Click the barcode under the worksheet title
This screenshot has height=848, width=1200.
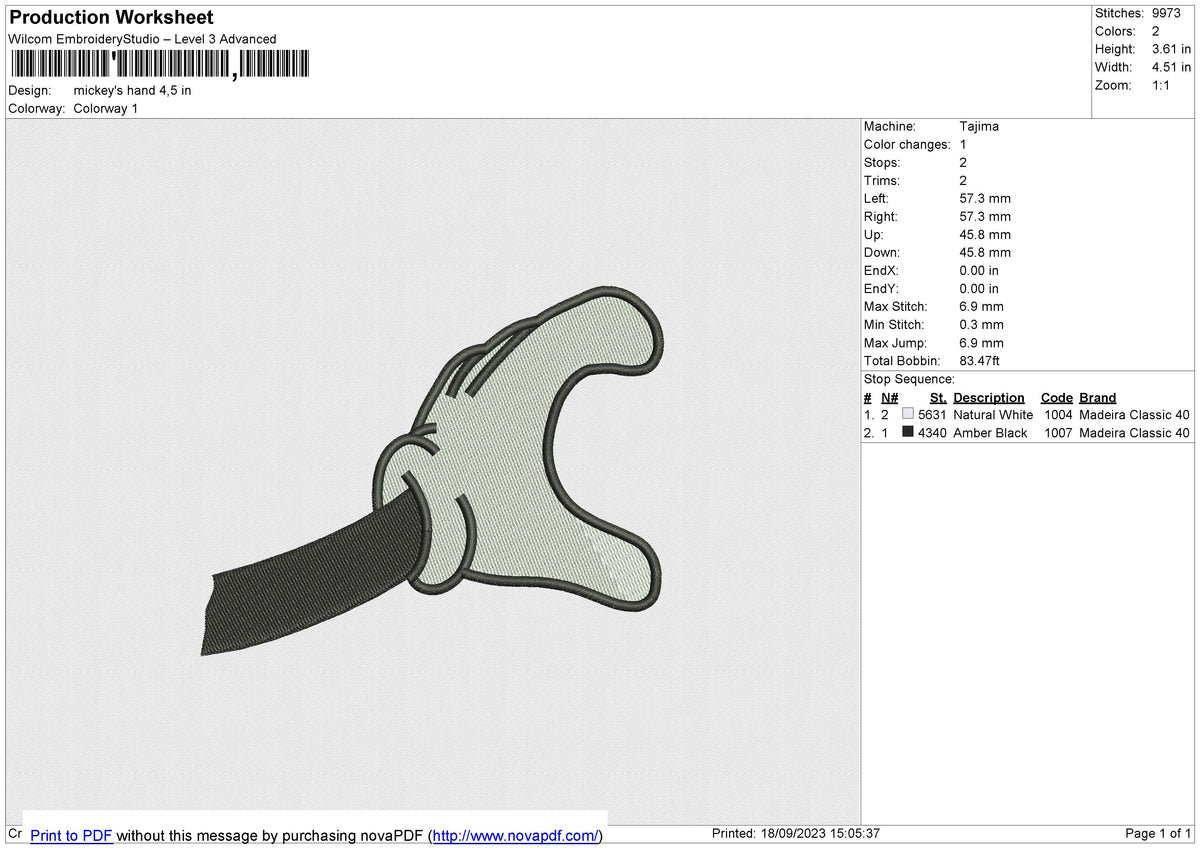(159, 65)
